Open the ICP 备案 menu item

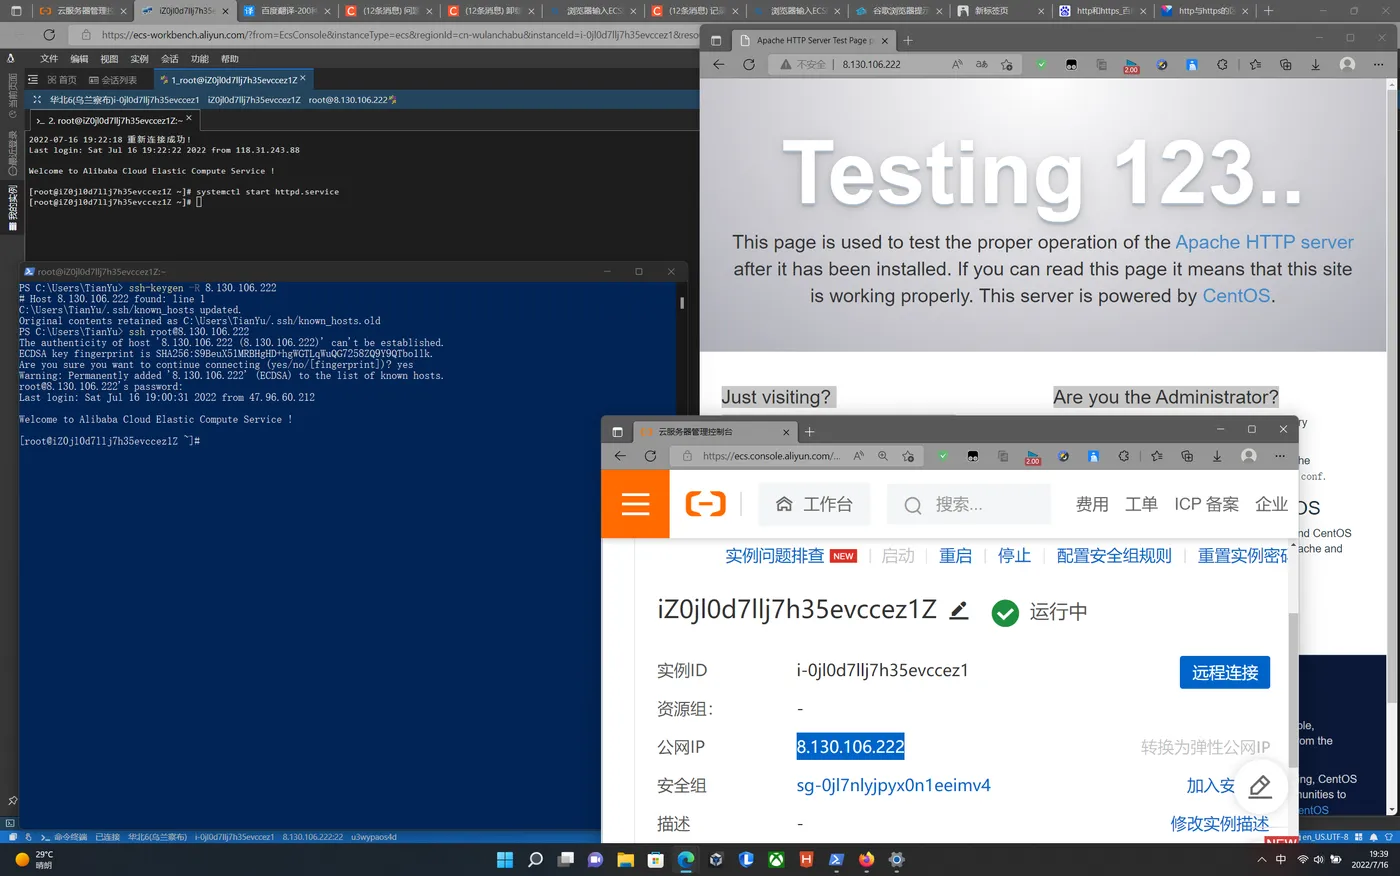click(x=1206, y=504)
